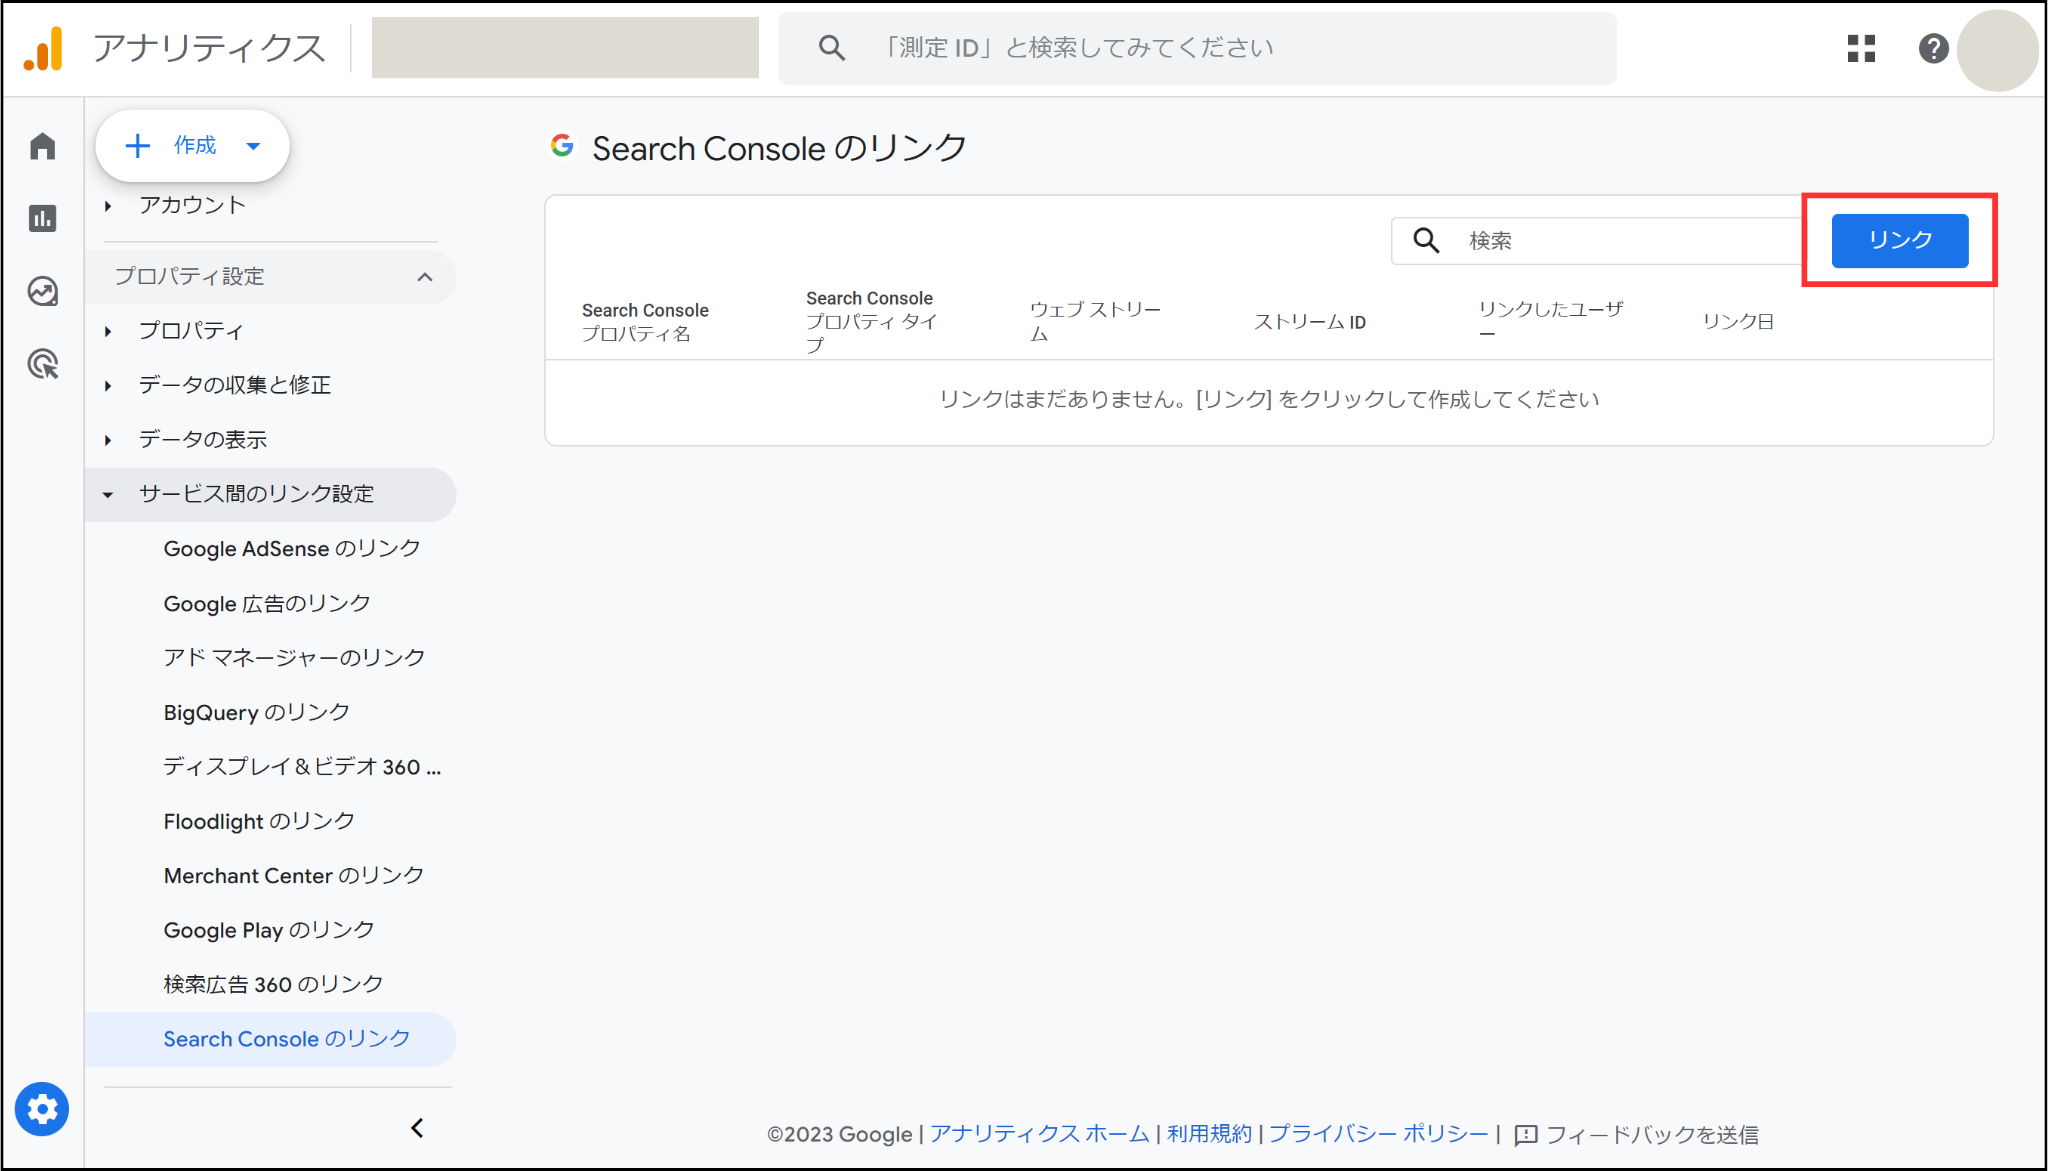Open アド マネージャーのリンク
This screenshot has height=1171, width=2048.
pyautogui.click(x=294, y=658)
